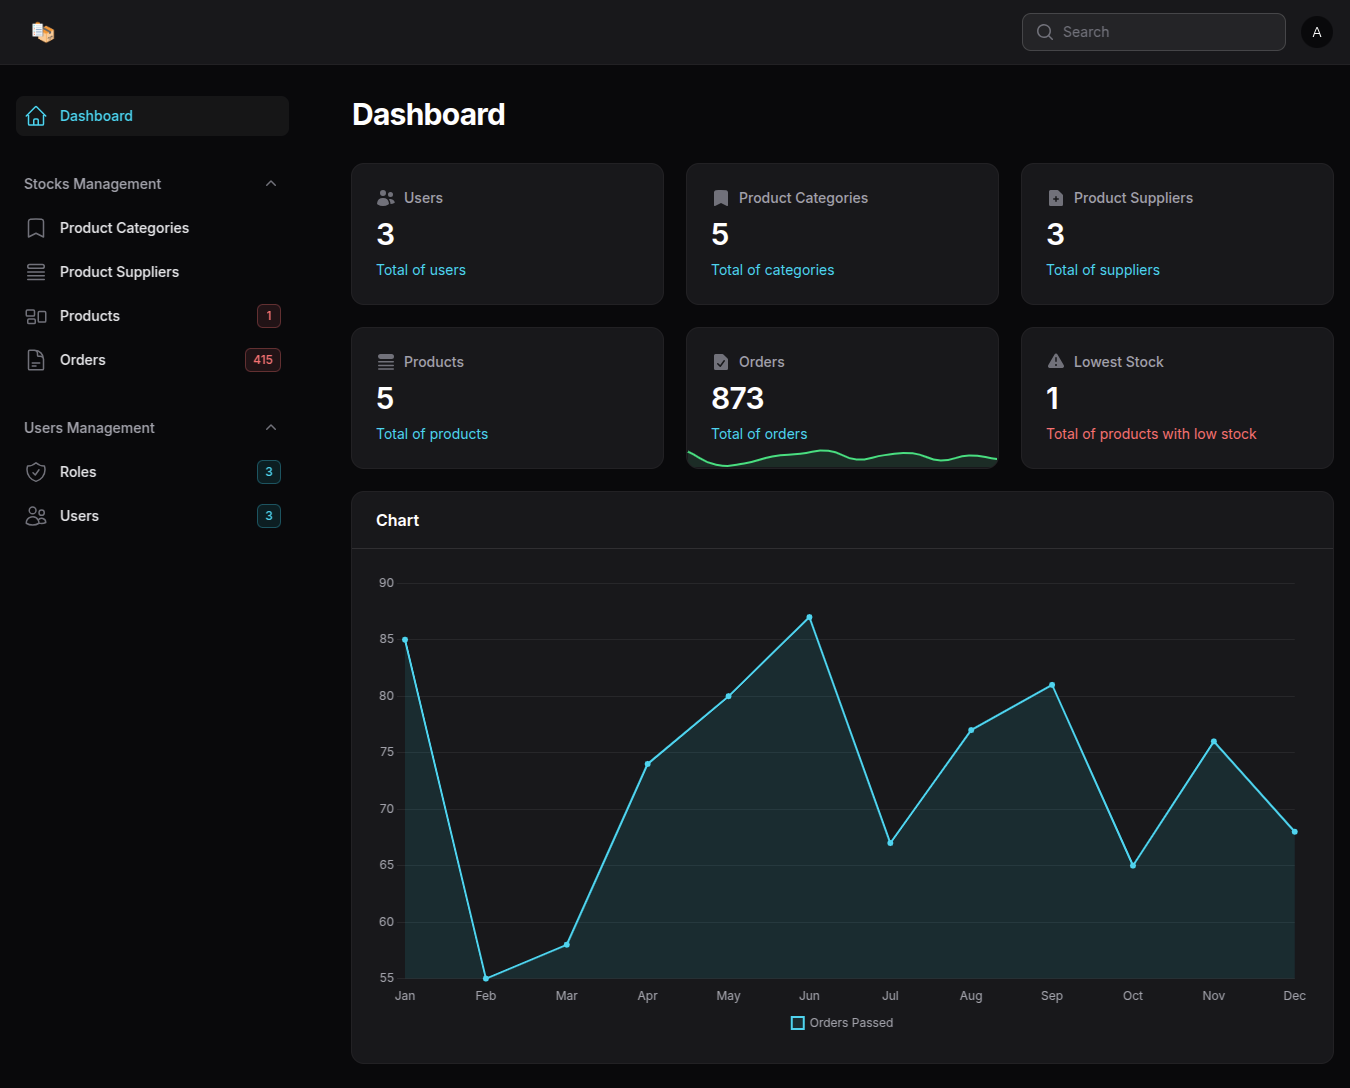Click the Dashboard home icon

pyautogui.click(x=36, y=116)
